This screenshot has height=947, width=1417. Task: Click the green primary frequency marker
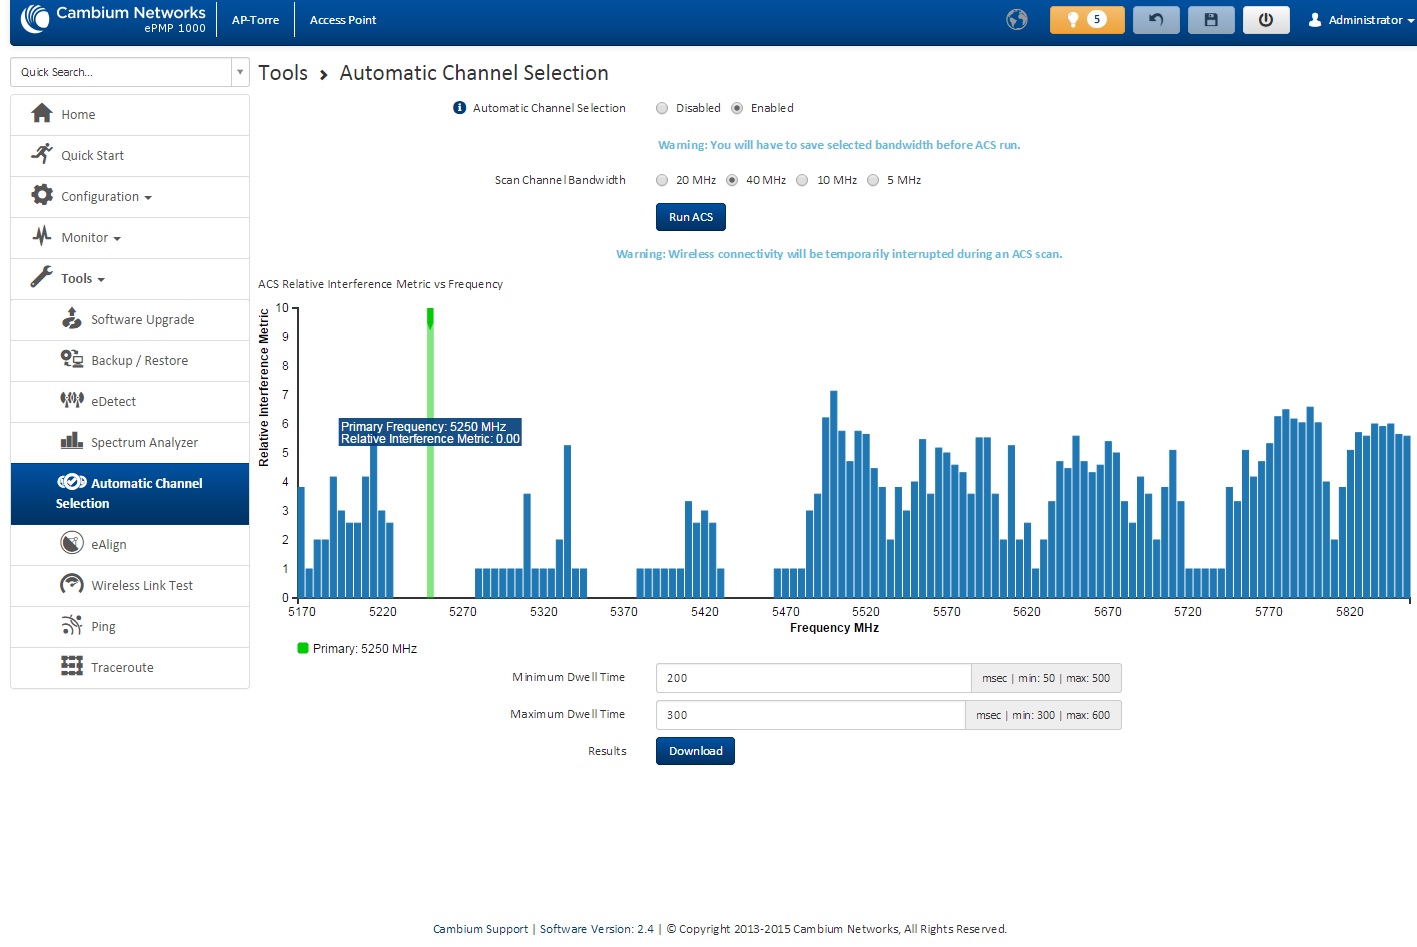point(430,318)
